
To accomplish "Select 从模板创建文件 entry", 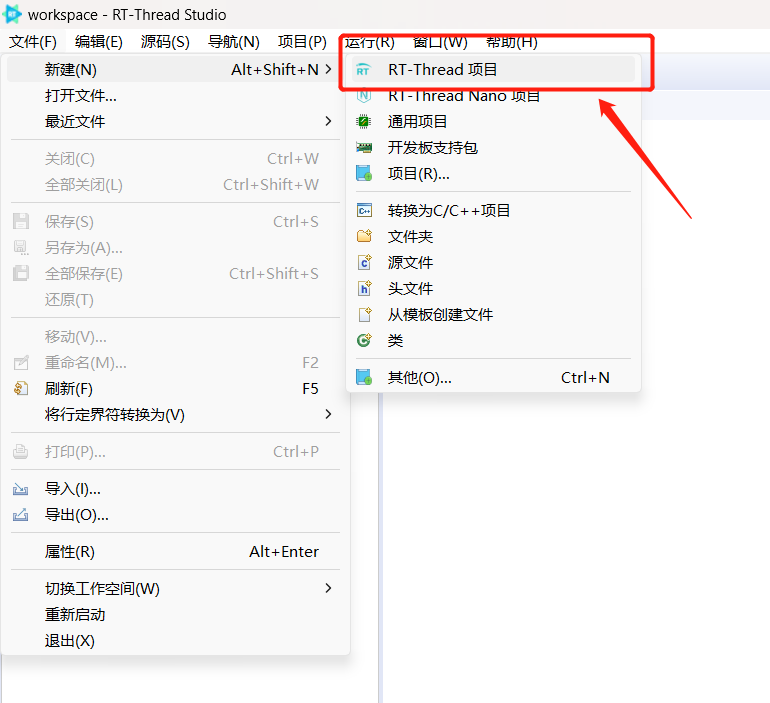I will tap(493, 314).
